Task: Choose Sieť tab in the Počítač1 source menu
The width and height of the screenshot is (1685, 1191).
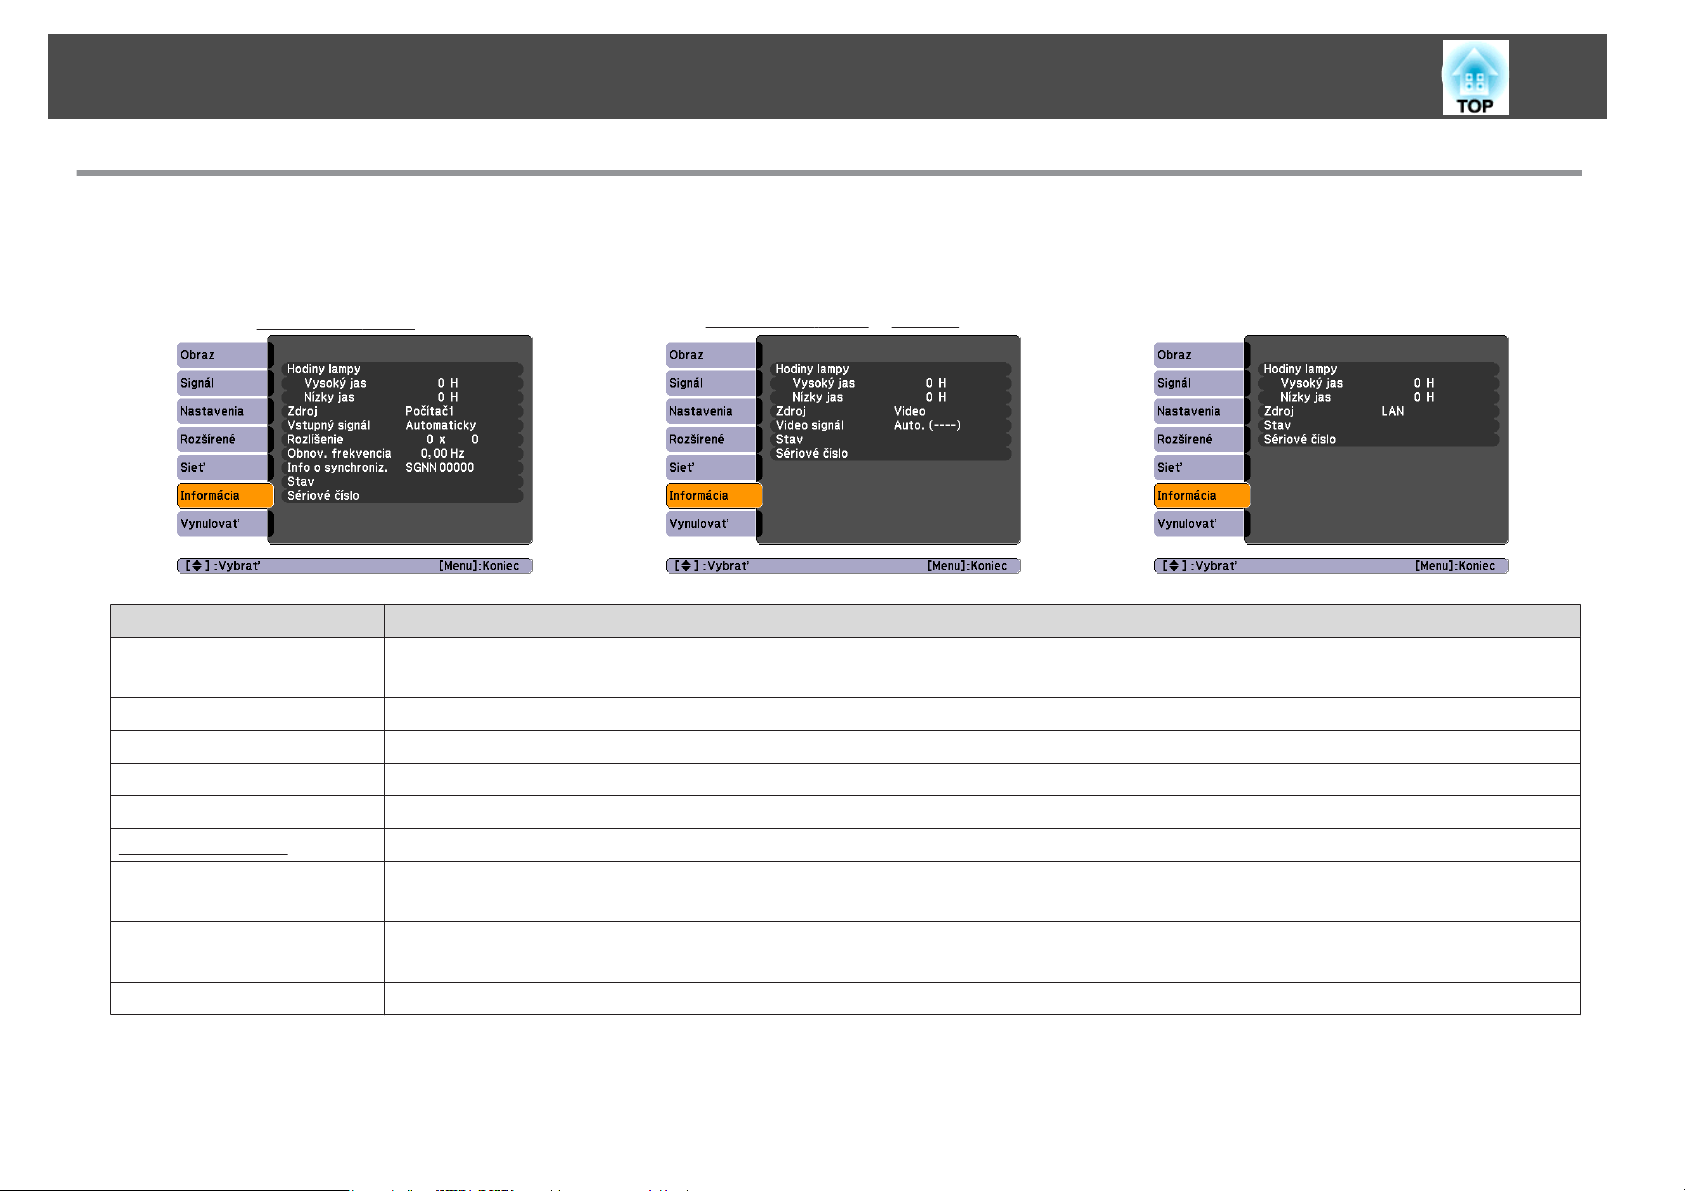Action: point(223,467)
